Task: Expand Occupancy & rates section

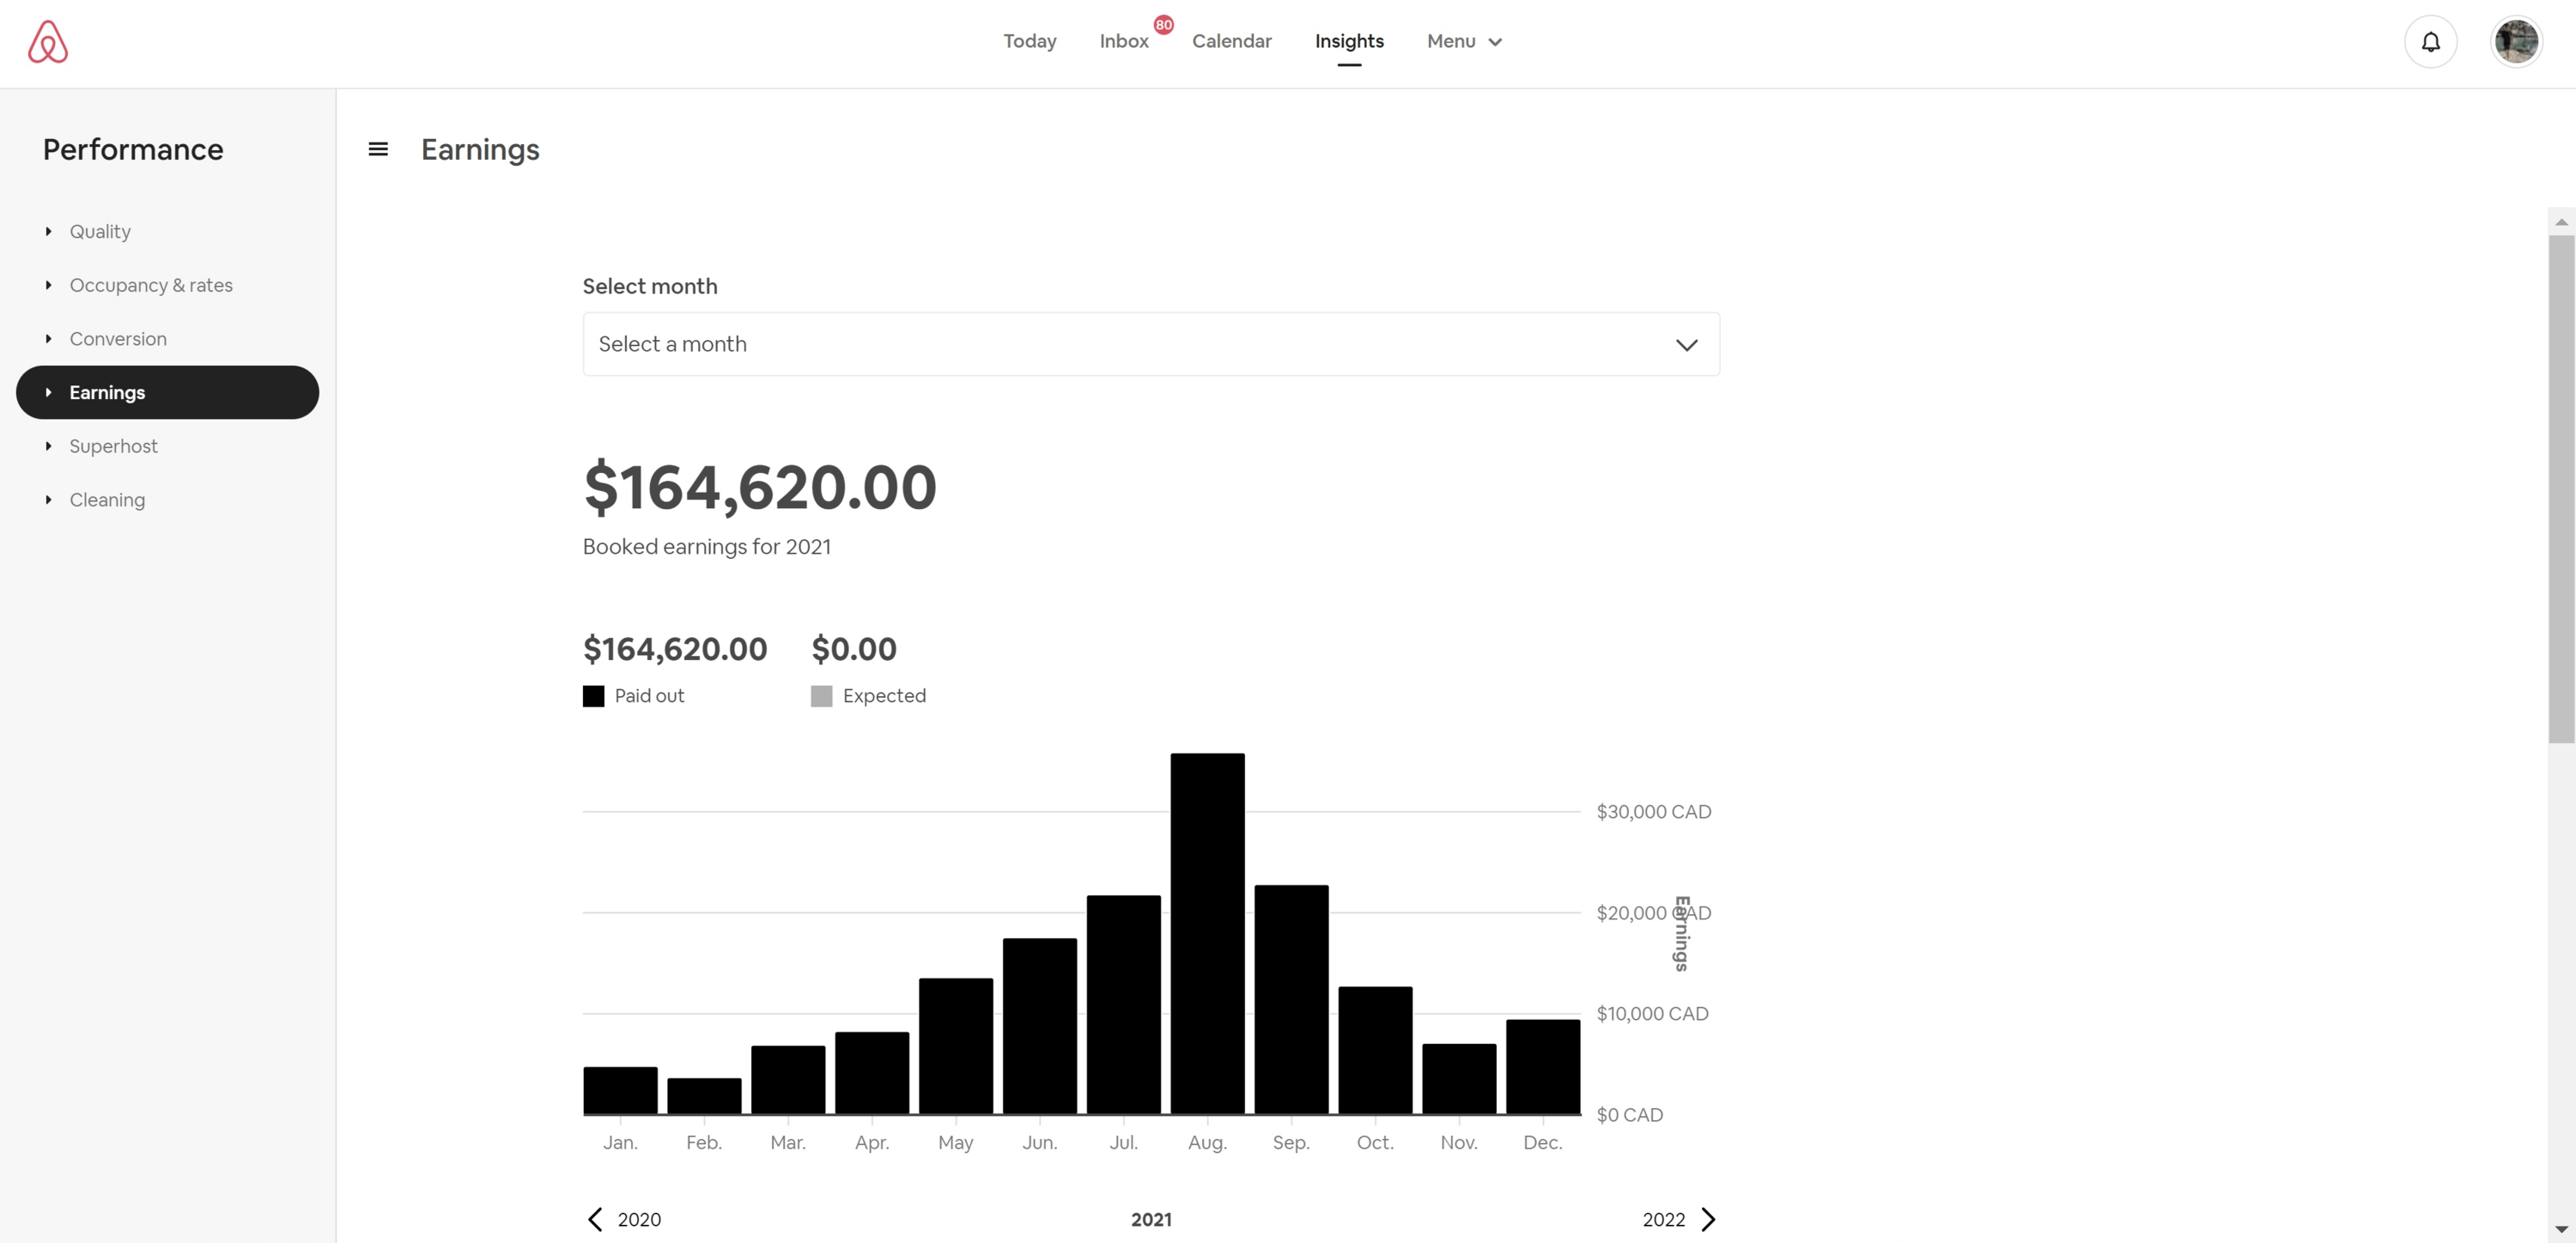Action: coord(150,285)
